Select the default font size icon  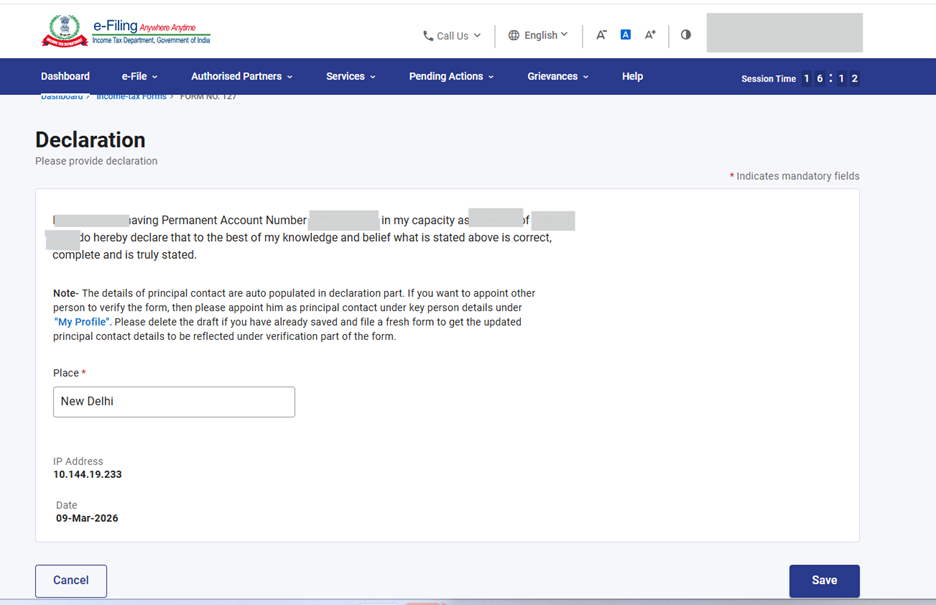(x=625, y=35)
